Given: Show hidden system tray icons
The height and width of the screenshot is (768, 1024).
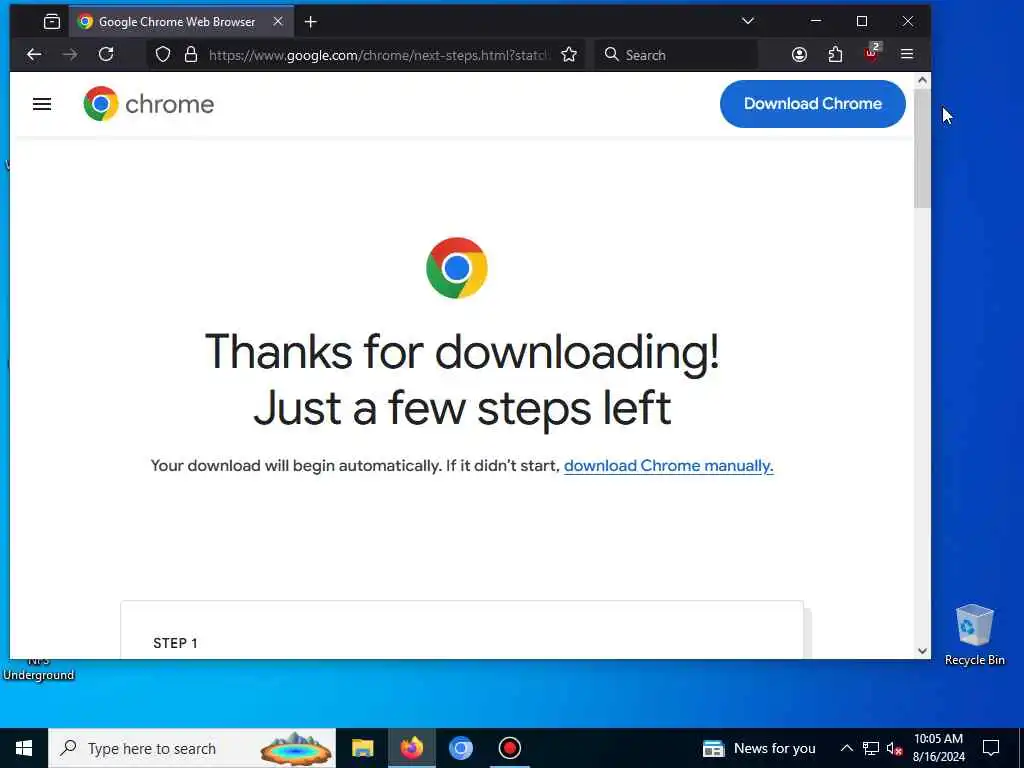Looking at the screenshot, I should click(846, 748).
